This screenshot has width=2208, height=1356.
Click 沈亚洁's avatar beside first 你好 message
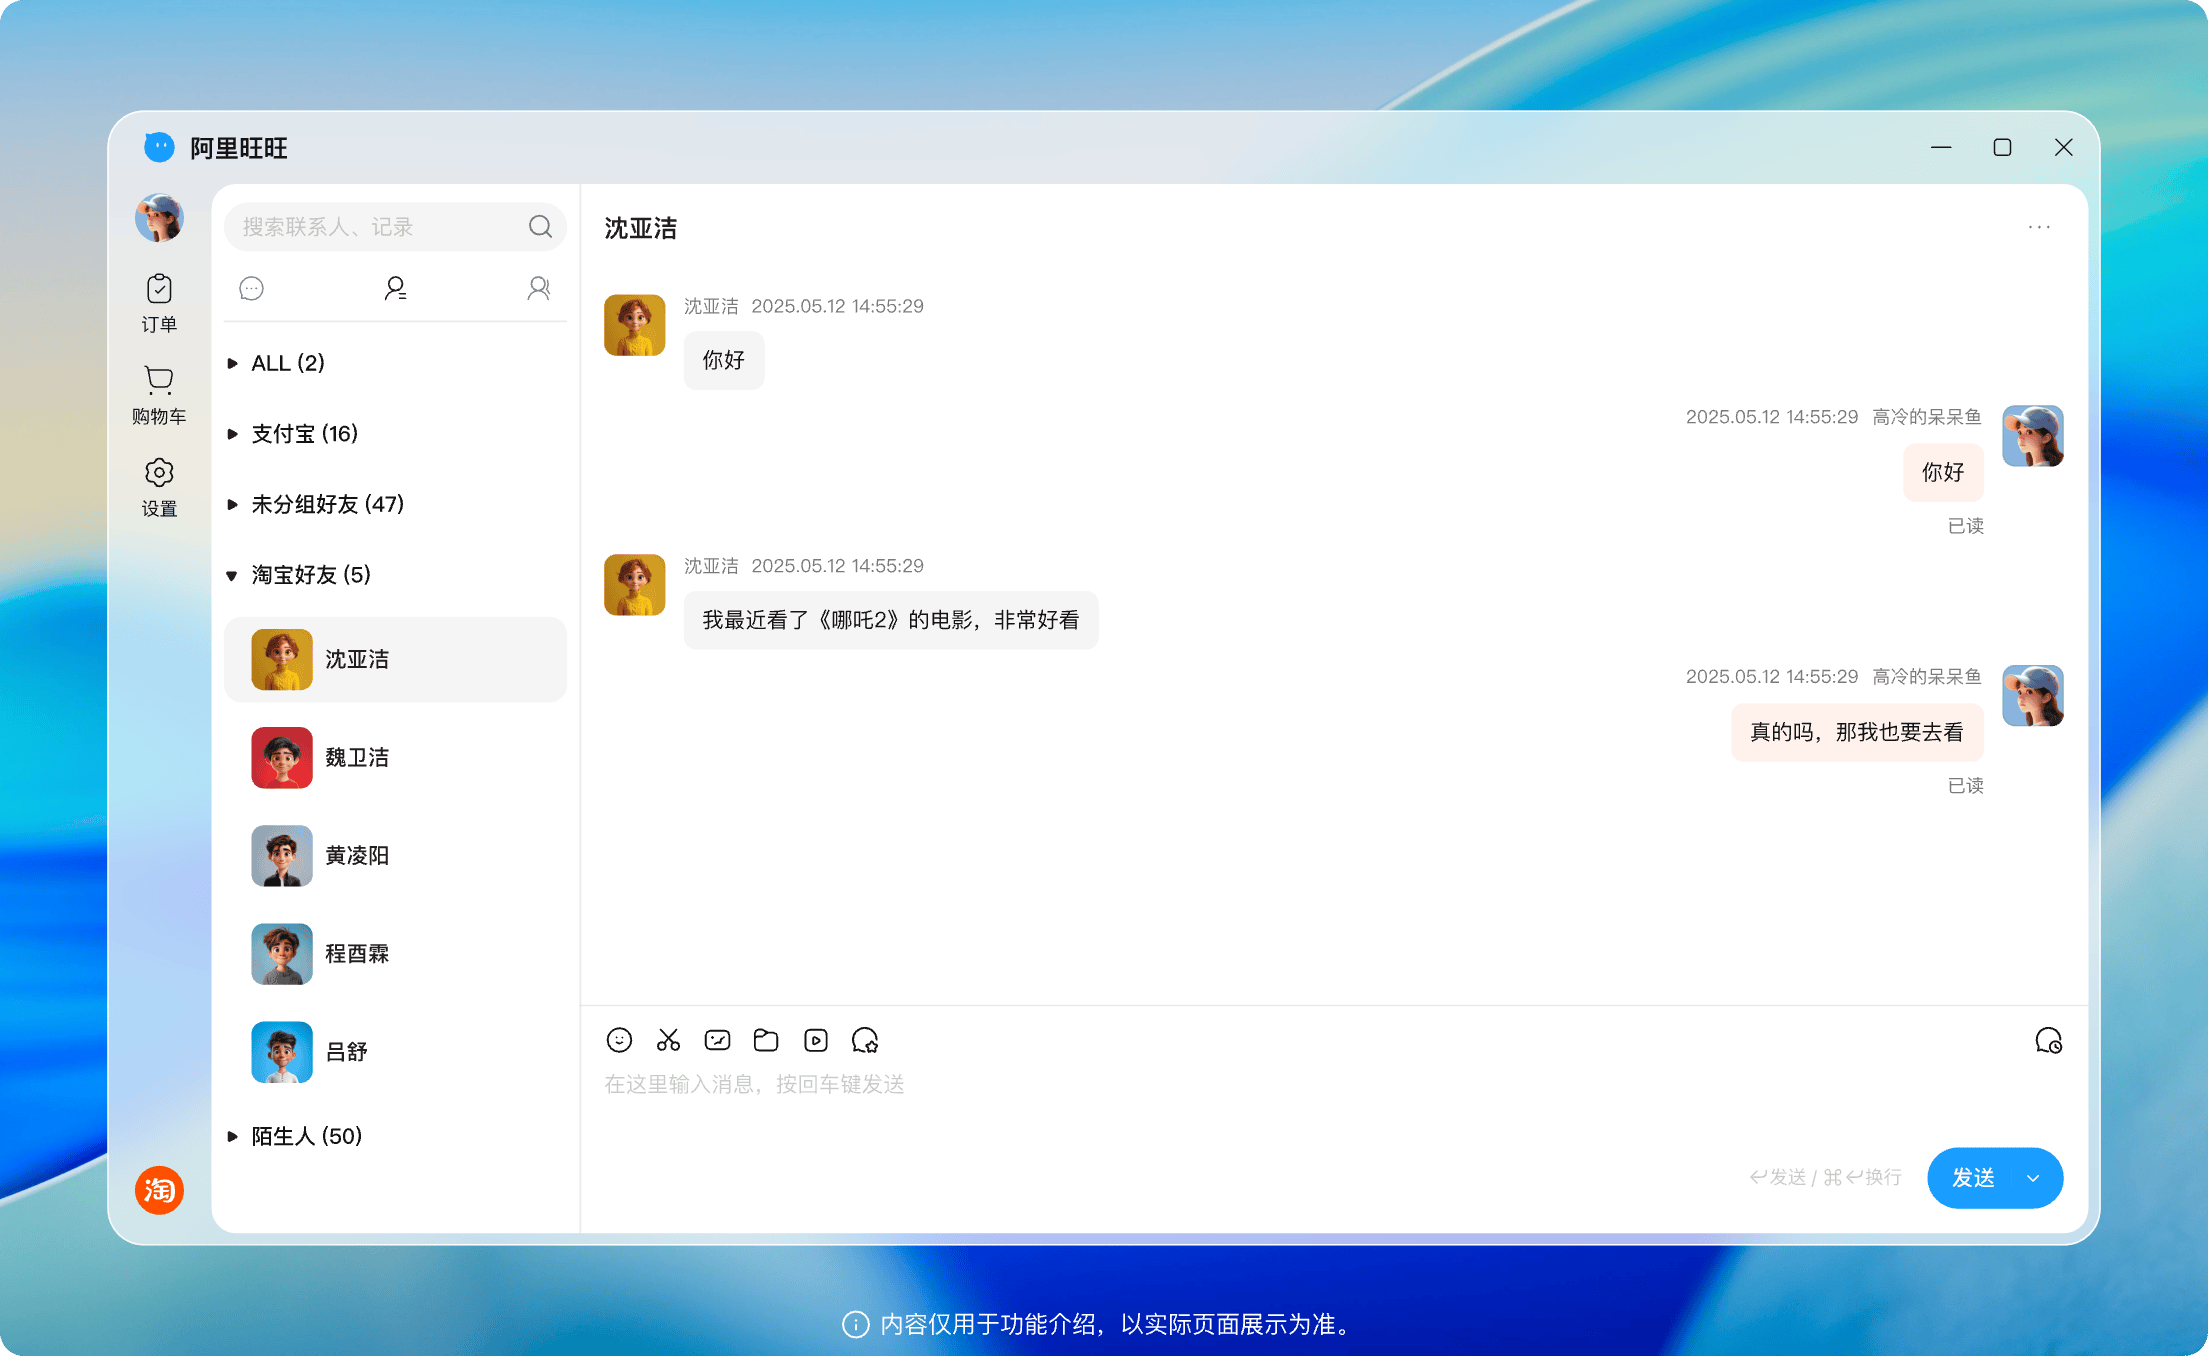tap(634, 324)
